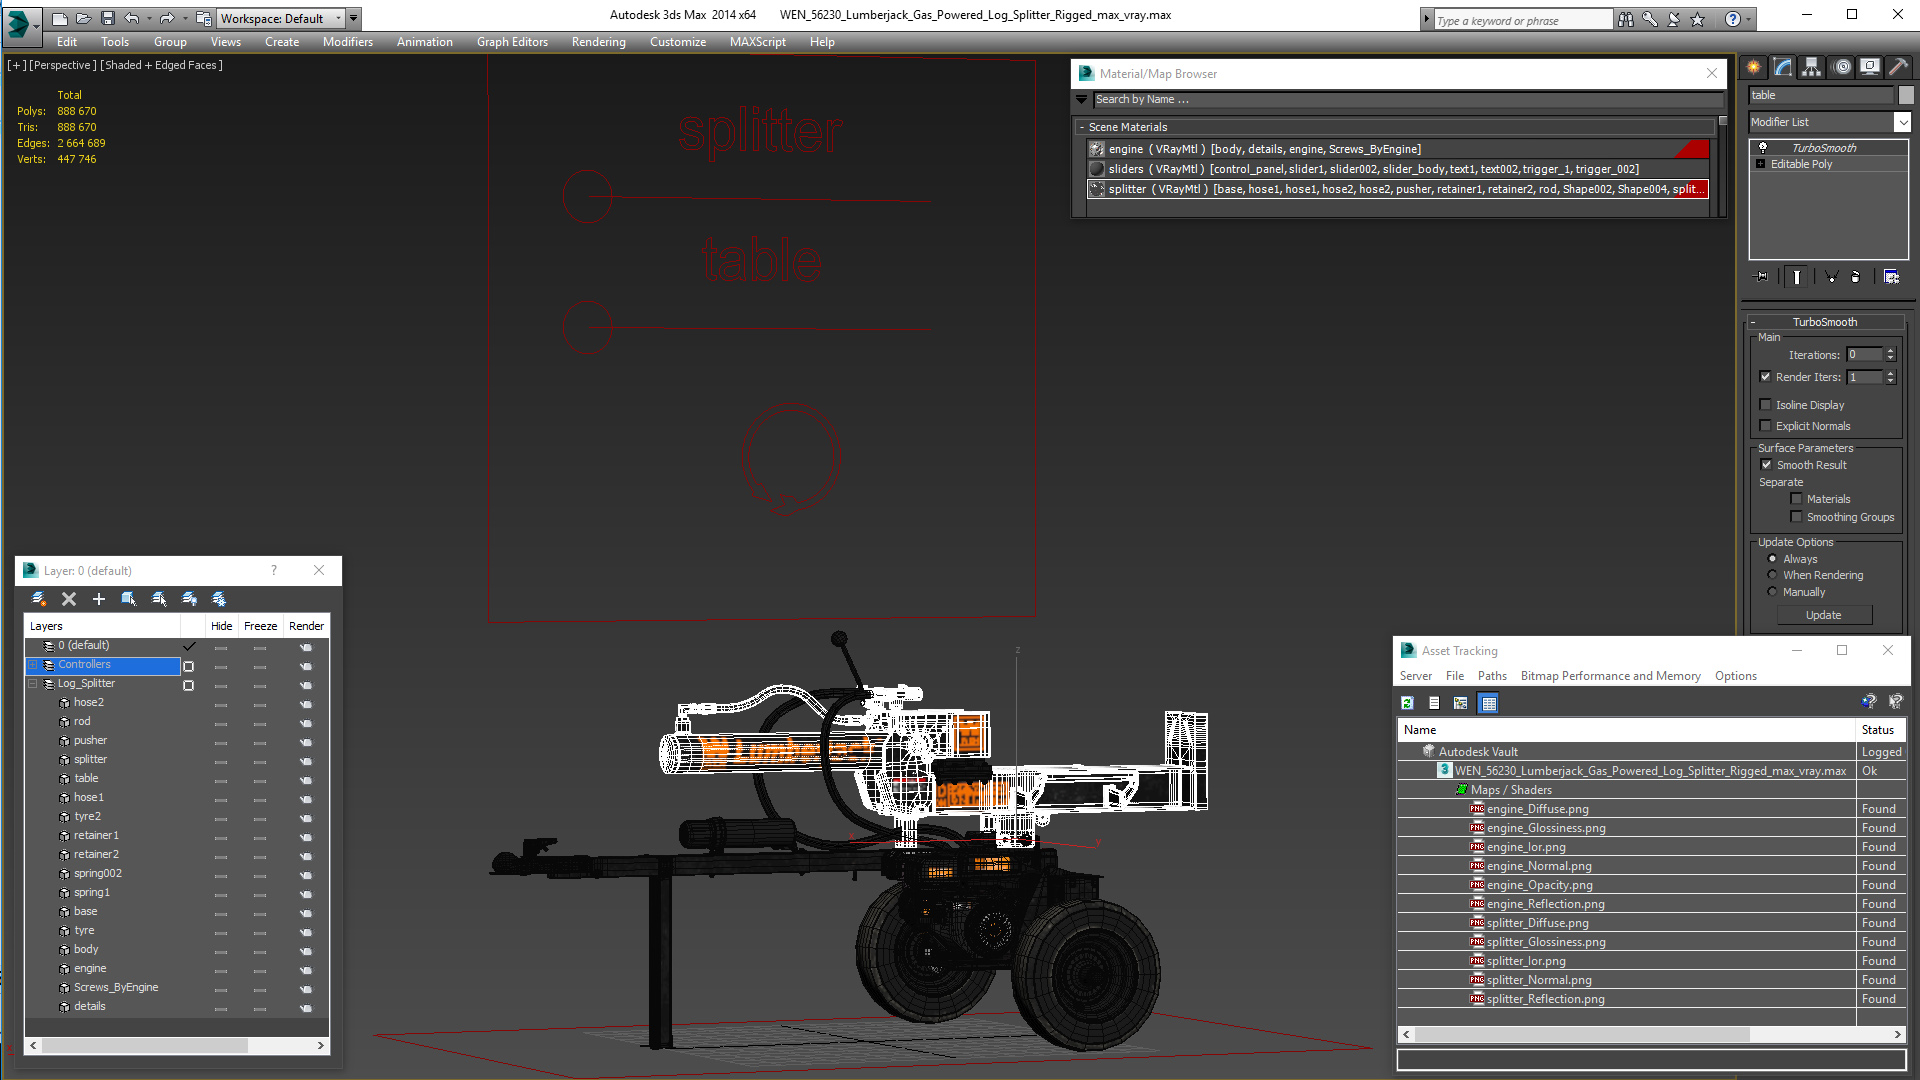Open Modifier List dropdown
This screenshot has width=1920, height=1080.
click(x=1901, y=122)
